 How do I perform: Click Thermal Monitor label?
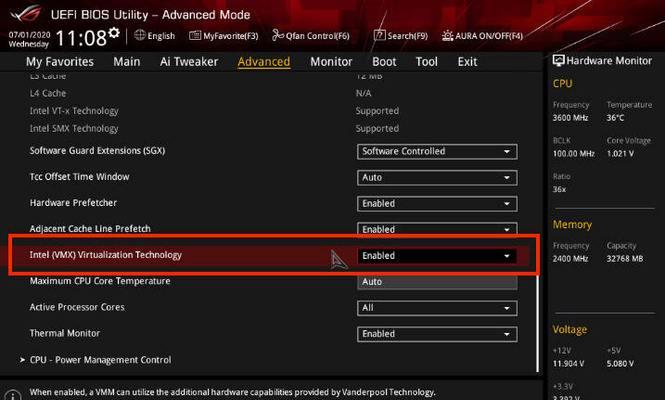coord(64,333)
